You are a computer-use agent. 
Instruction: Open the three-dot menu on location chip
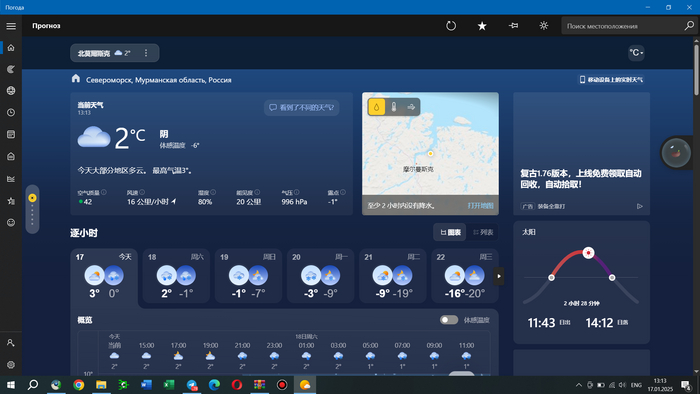tap(146, 53)
